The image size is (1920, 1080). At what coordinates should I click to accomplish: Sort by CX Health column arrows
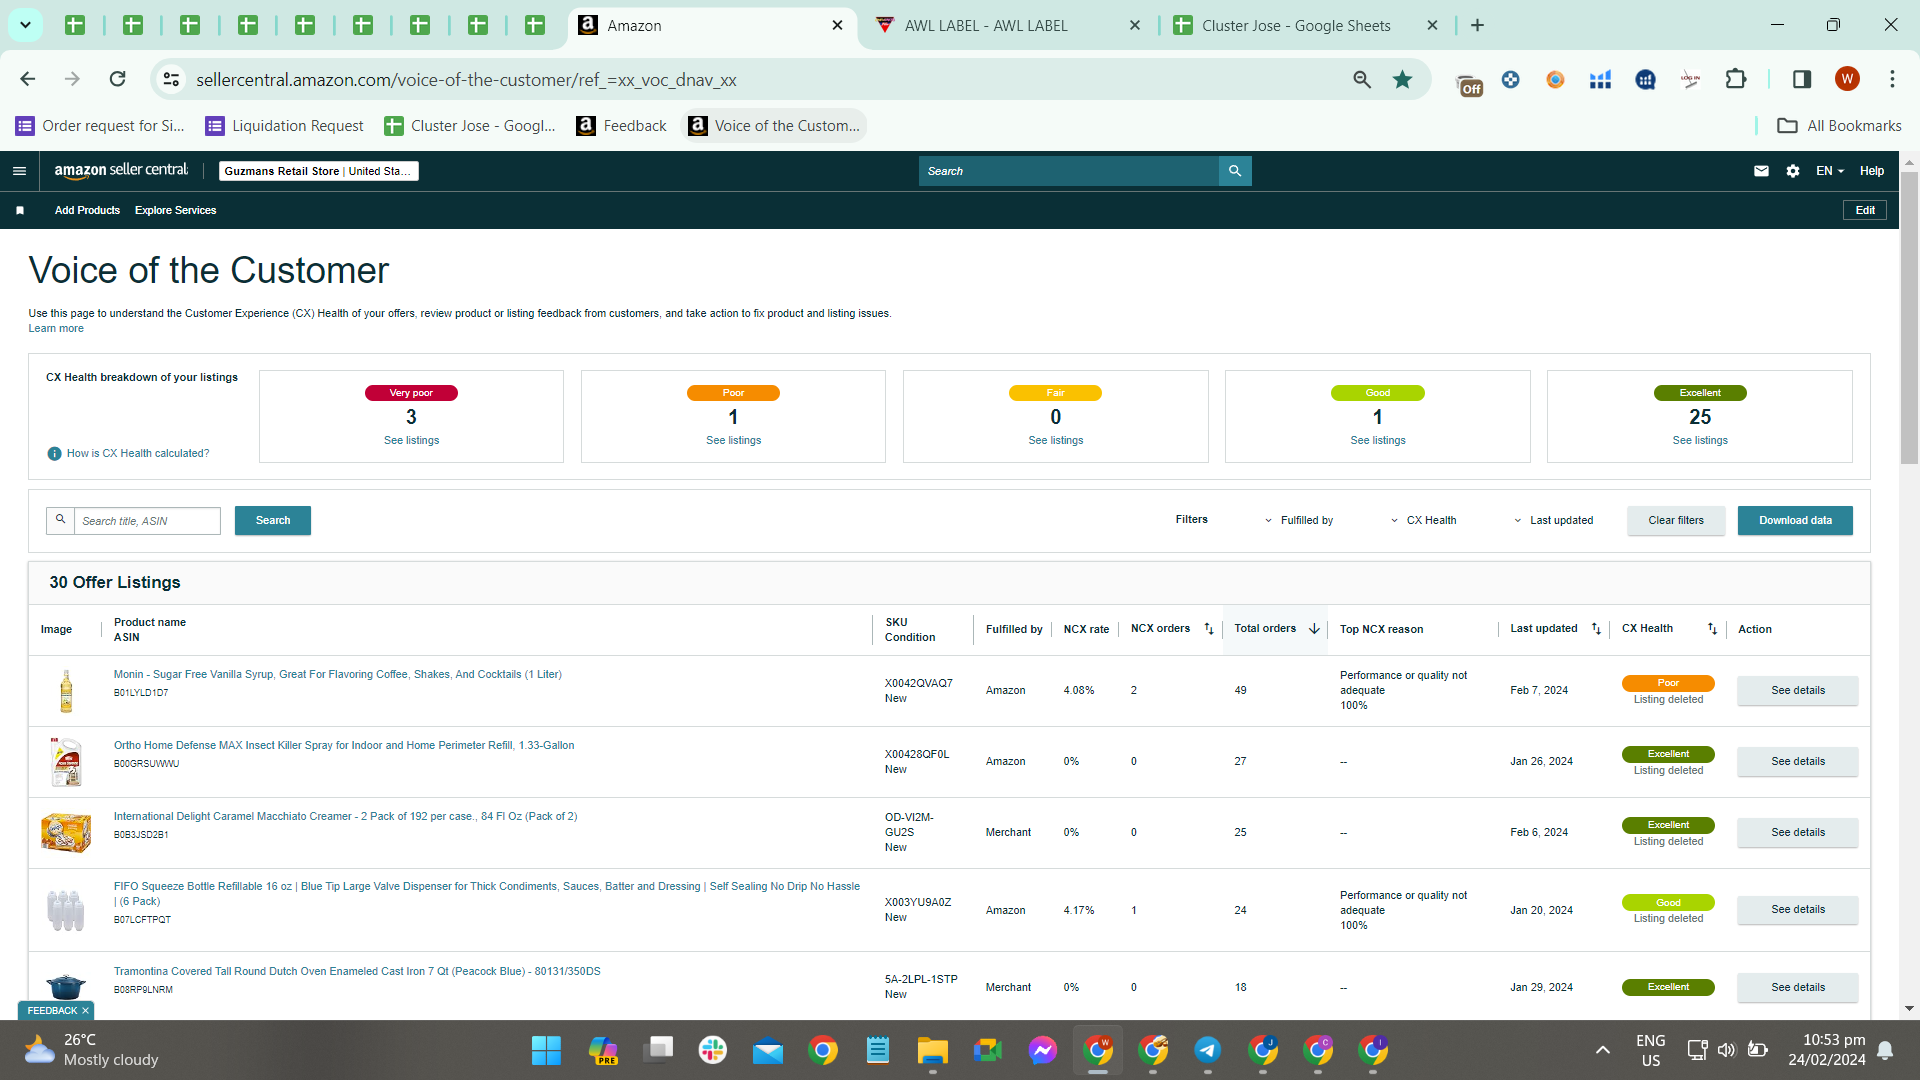[x=1712, y=629]
